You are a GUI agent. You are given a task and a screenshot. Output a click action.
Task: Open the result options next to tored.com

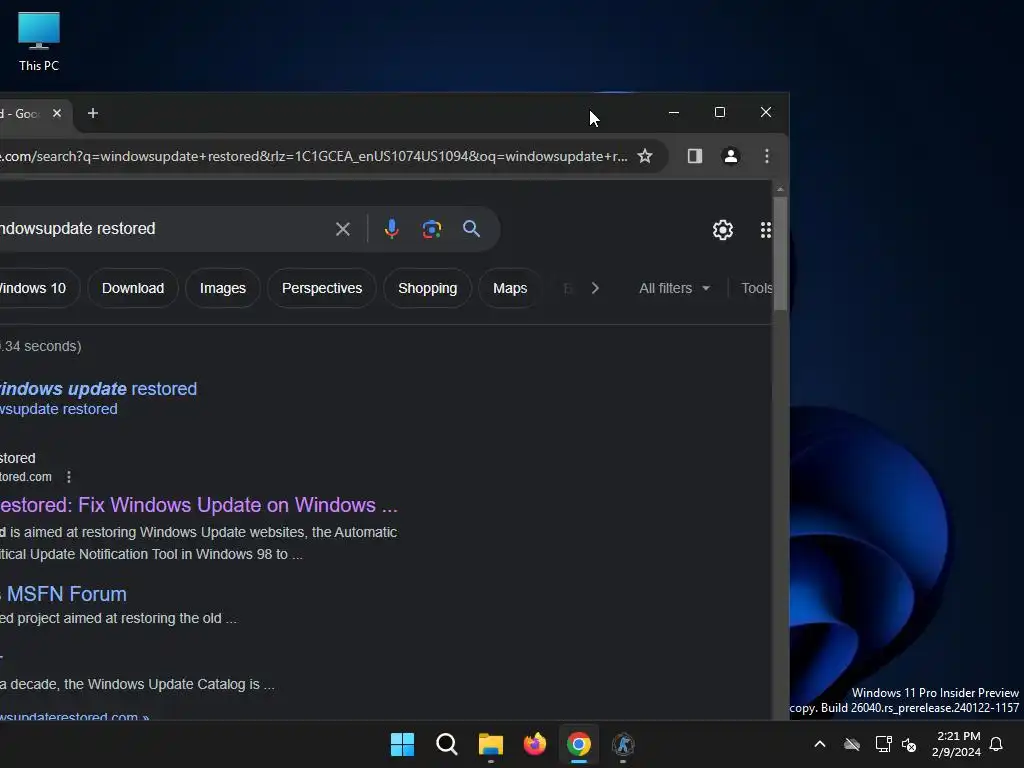point(69,477)
